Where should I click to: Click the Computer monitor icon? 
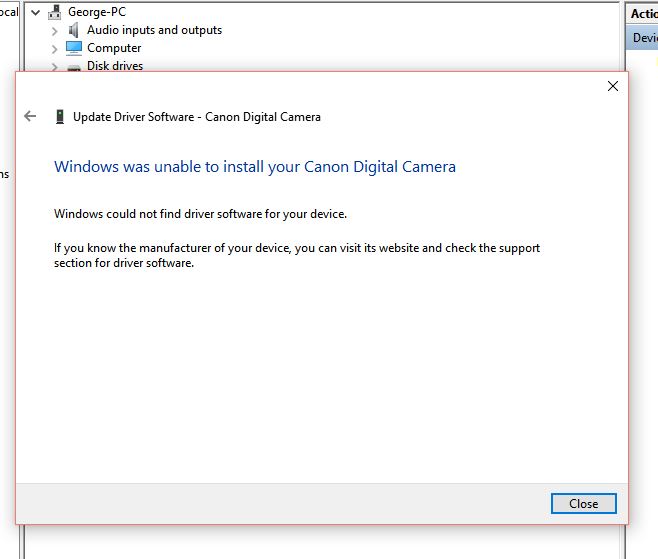click(x=74, y=48)
